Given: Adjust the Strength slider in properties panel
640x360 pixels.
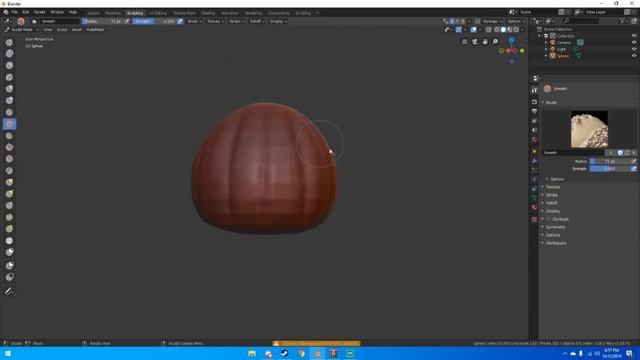Looking at the screenshot, I should pyautogui.click(x=610, y=169).
